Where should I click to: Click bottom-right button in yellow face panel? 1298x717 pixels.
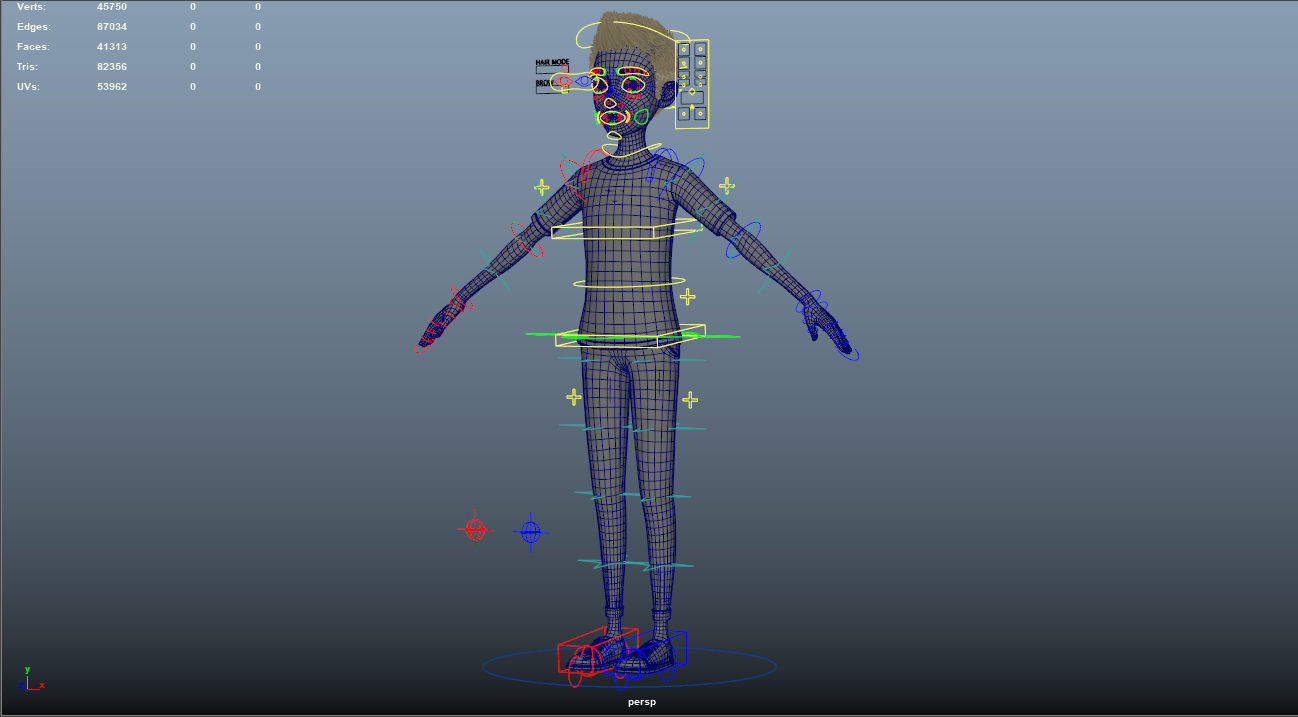pyautogui.click(x=700, y=114)
